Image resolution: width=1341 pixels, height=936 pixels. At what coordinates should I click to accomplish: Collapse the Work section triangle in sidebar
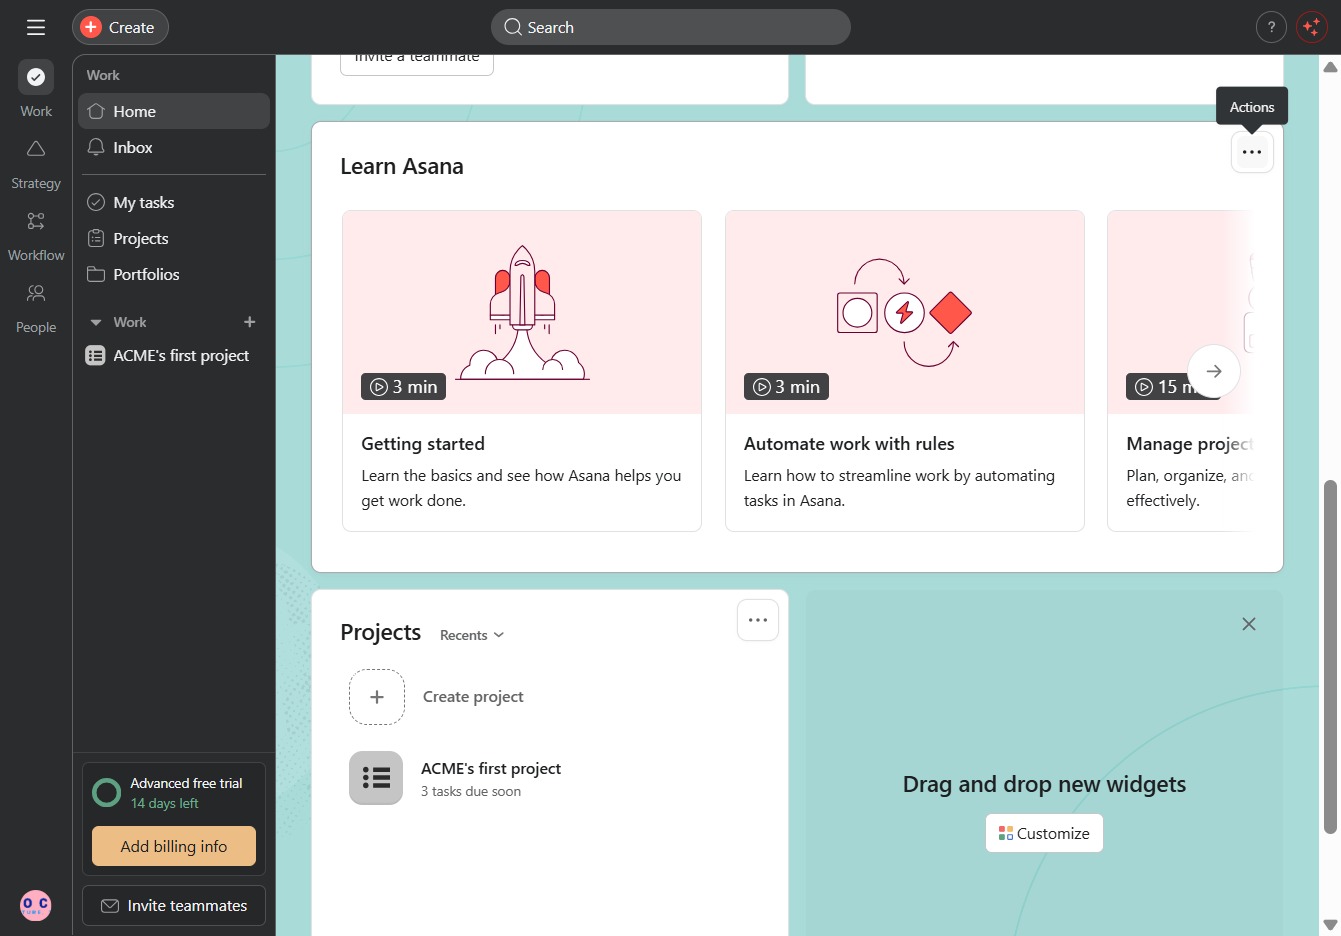(96, 322)
